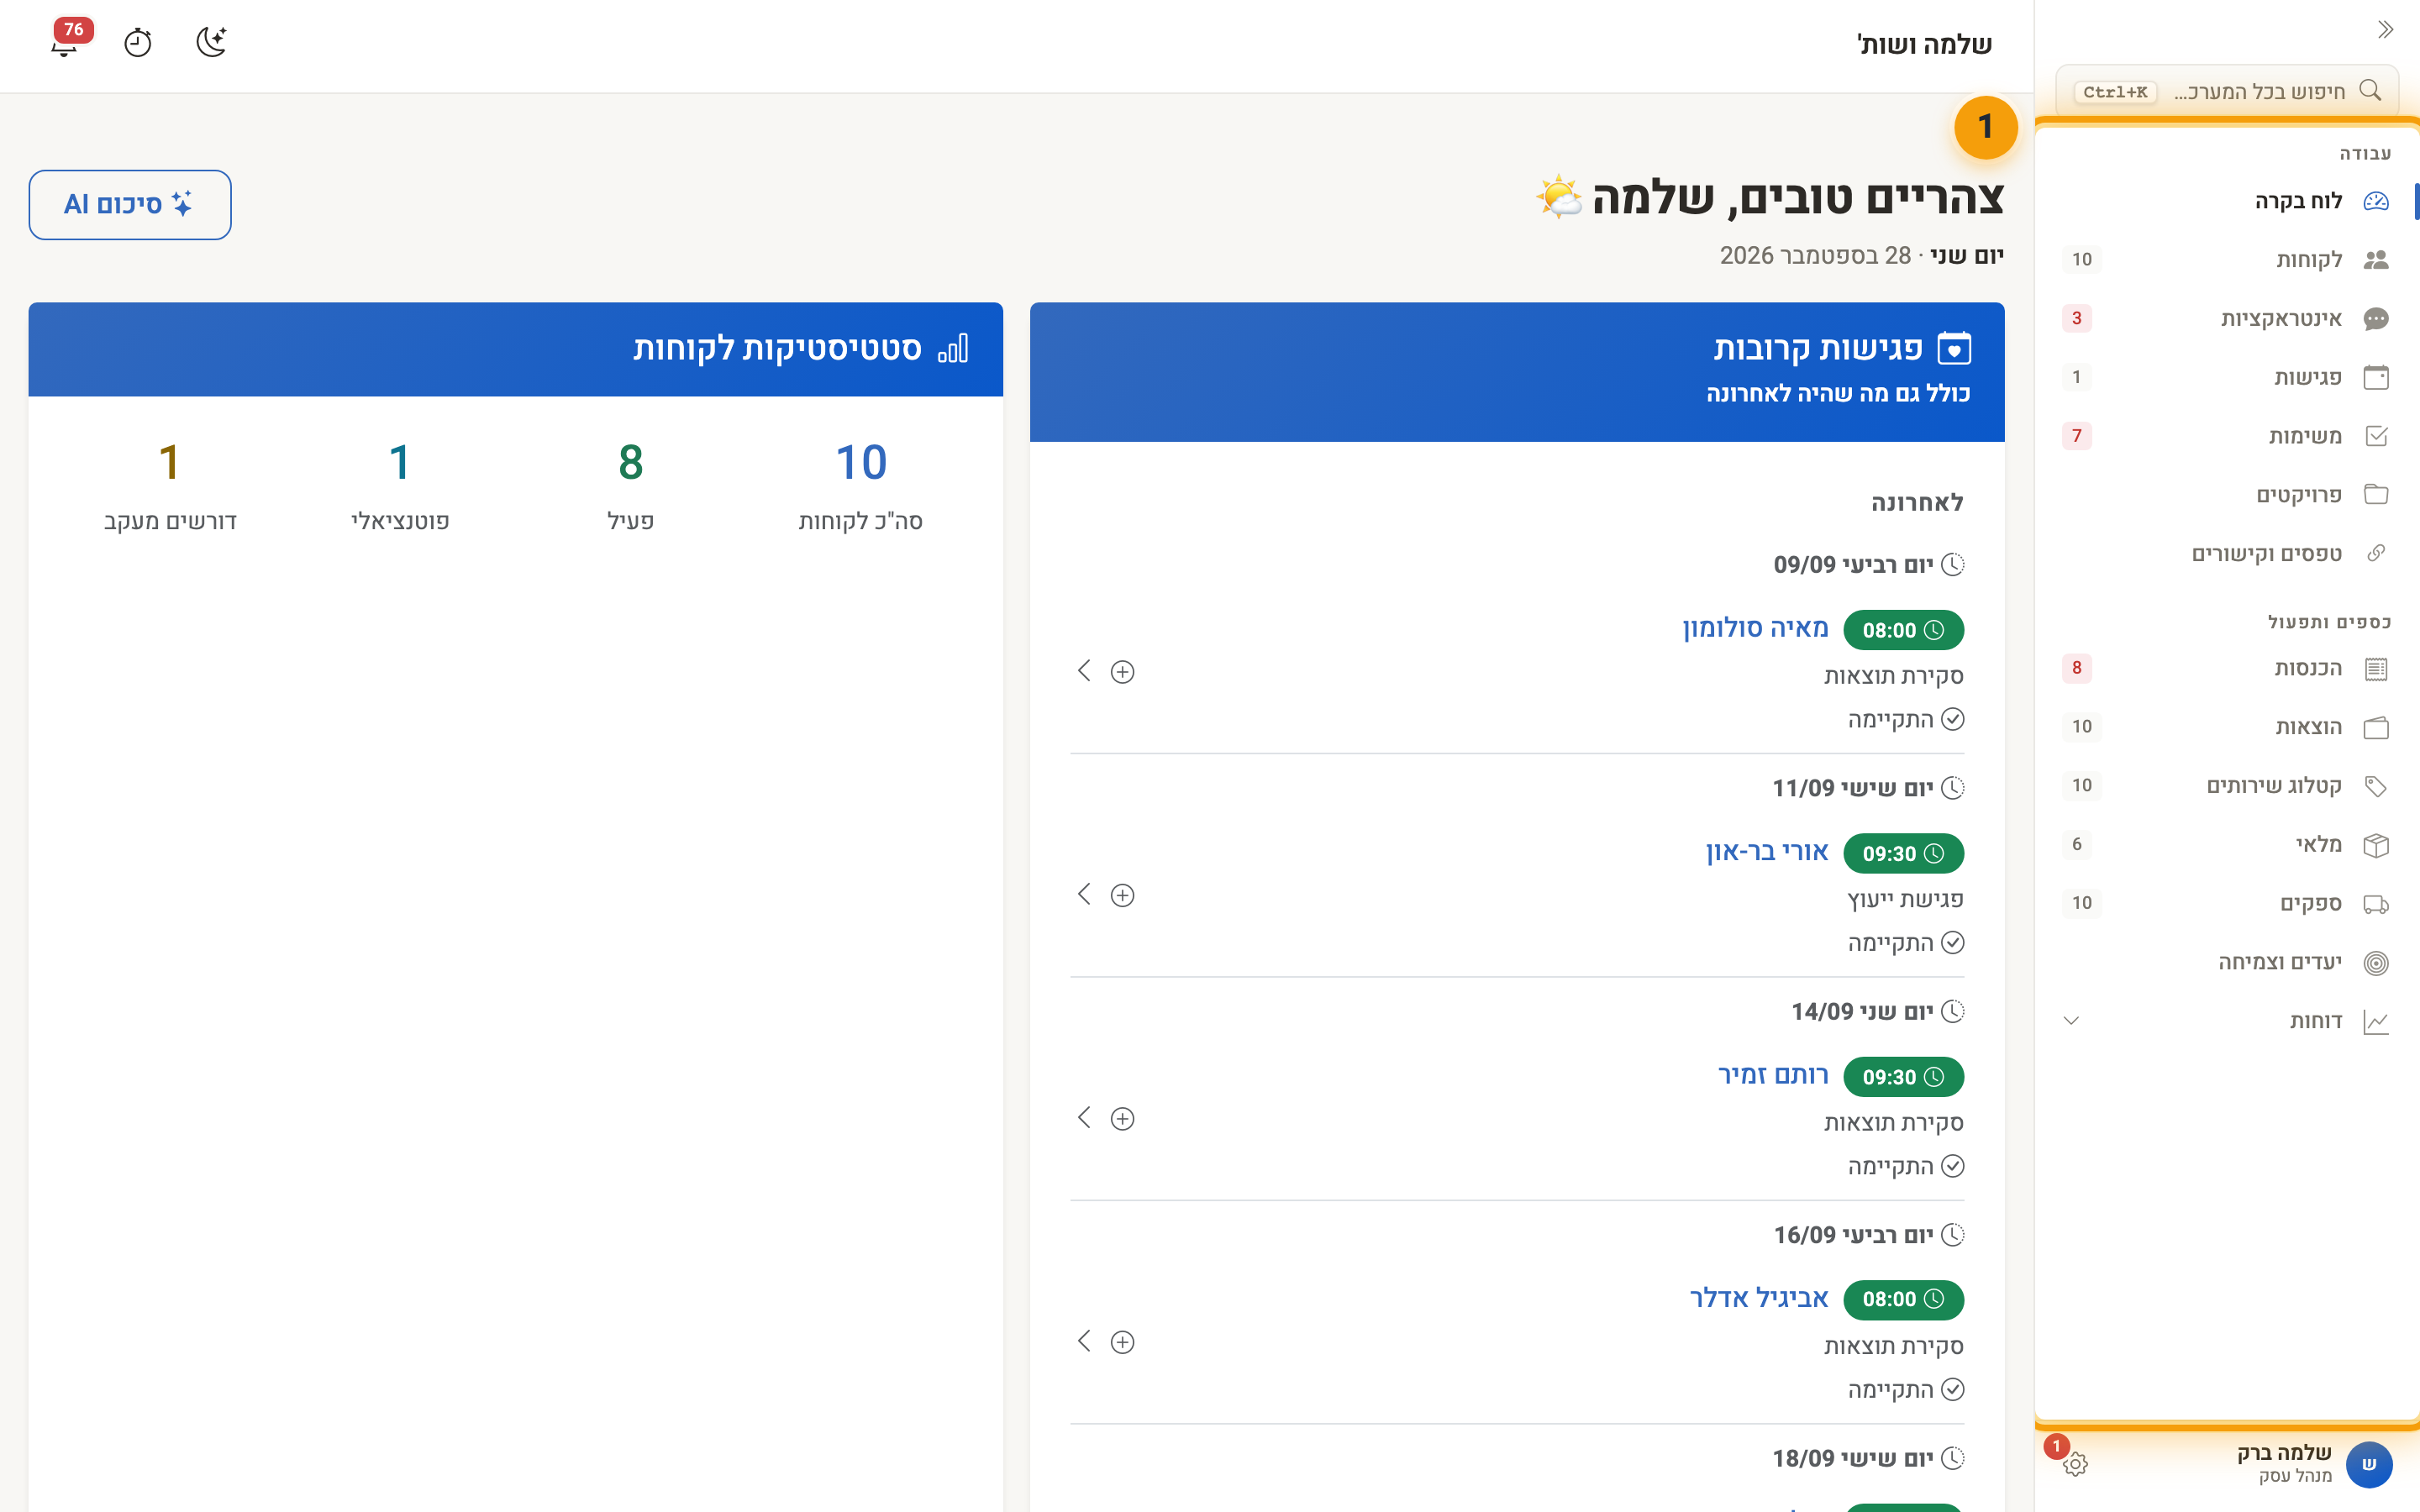Click the שלמה ברק user avatar
Screen dimensions: 2420x1512
(x=2369, y=1465)
